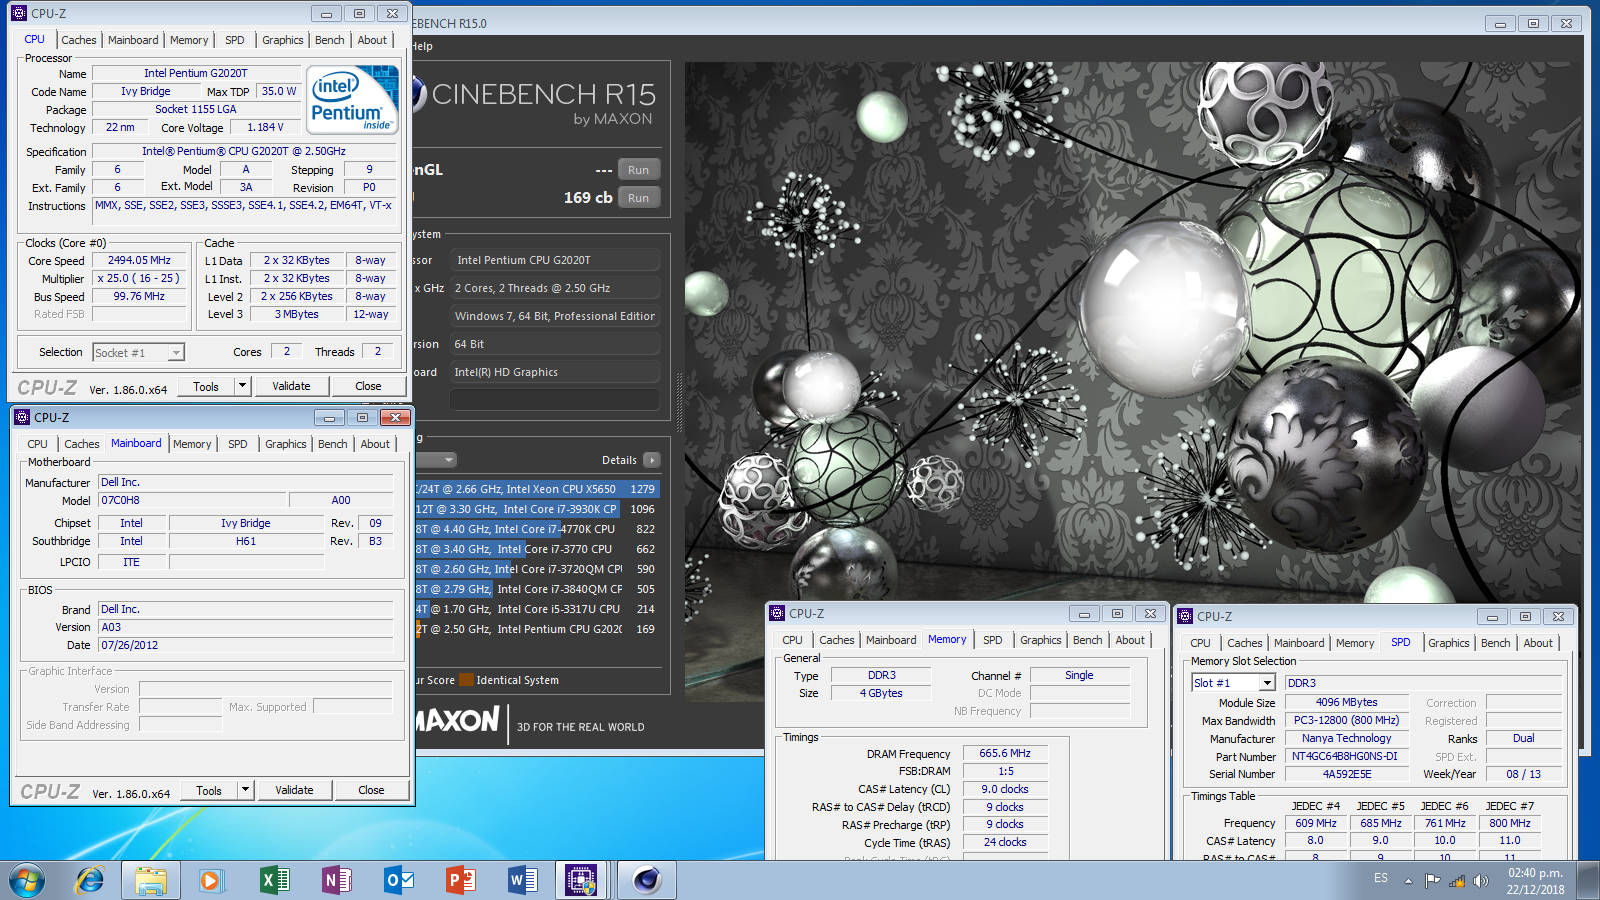Click Close button in top CPU-Z window
The image size is (1600, 900).
368,386
